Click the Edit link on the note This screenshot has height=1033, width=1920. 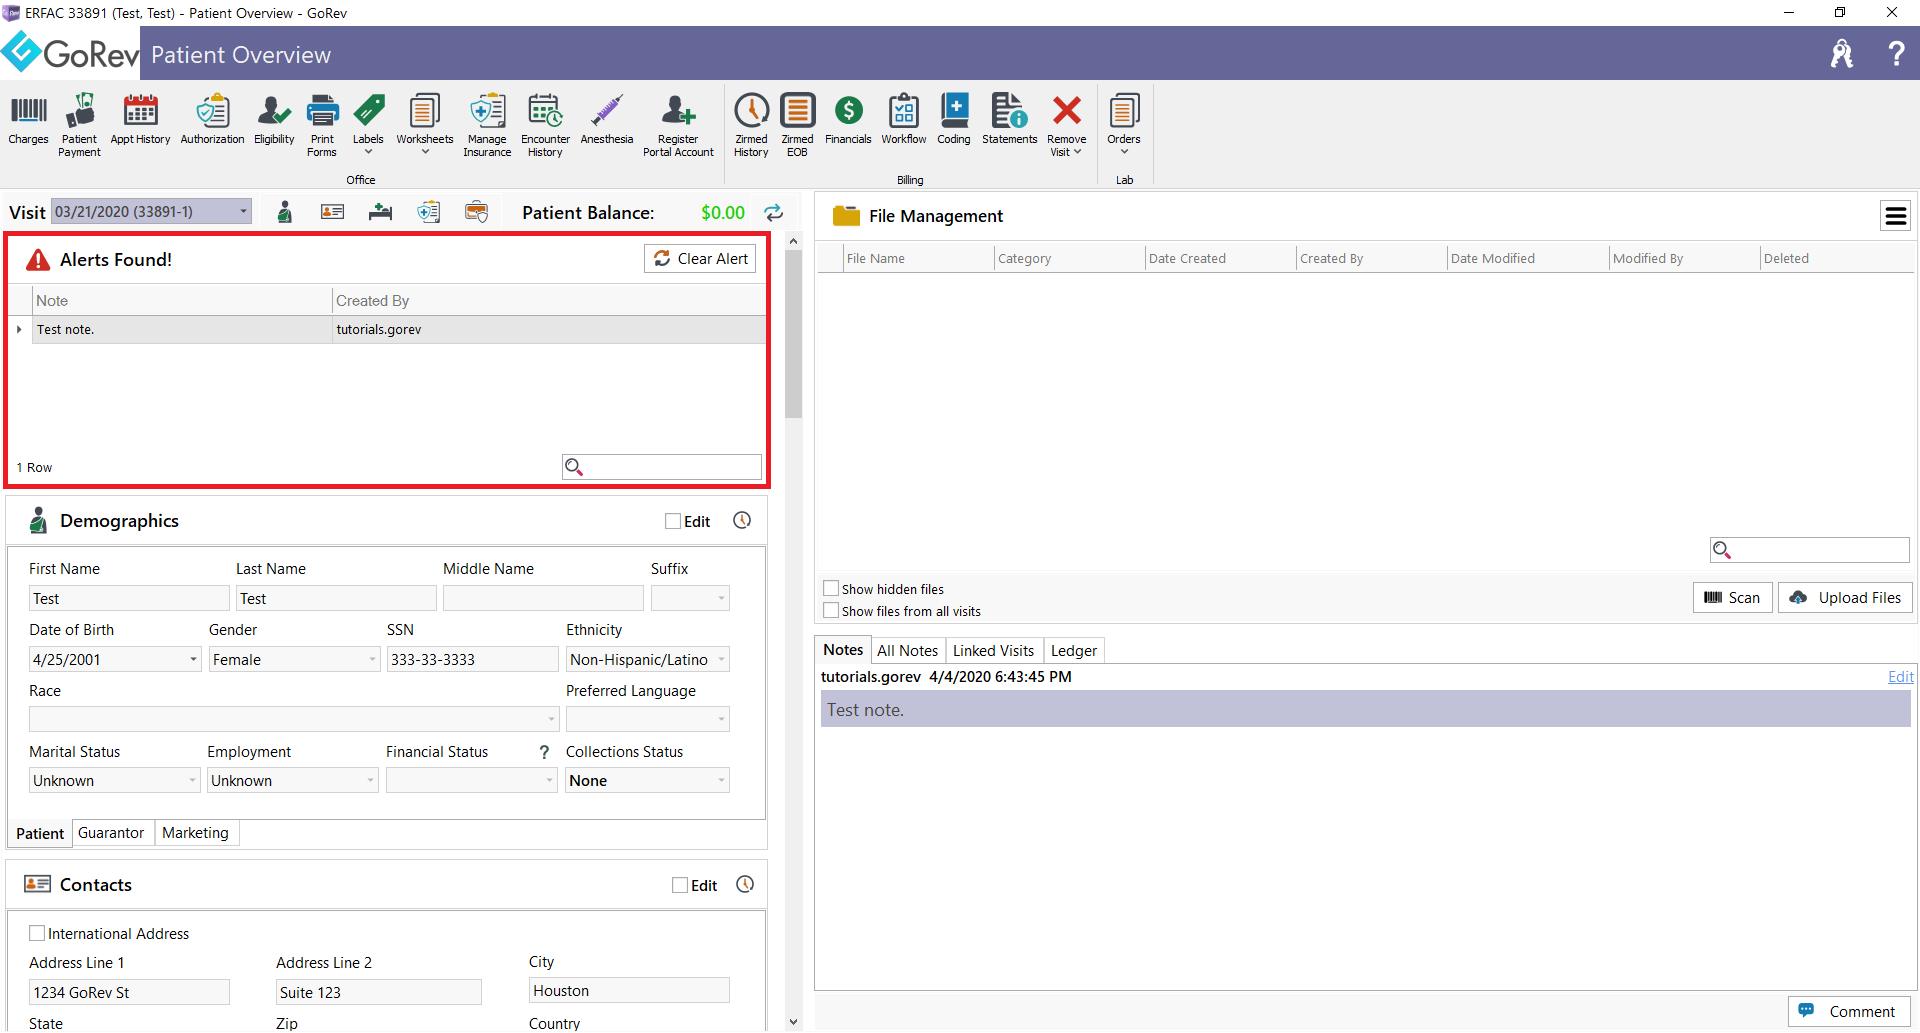click(x=1900, y=677)
